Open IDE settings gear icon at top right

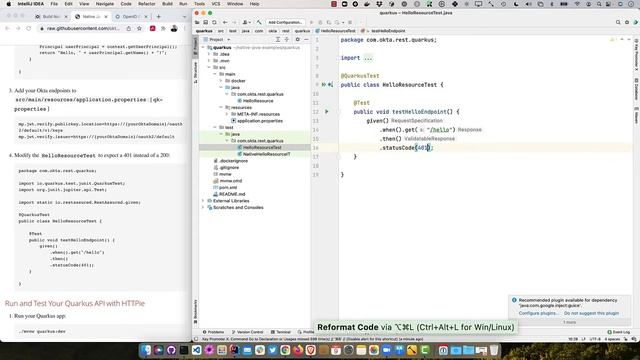point(627,22)
